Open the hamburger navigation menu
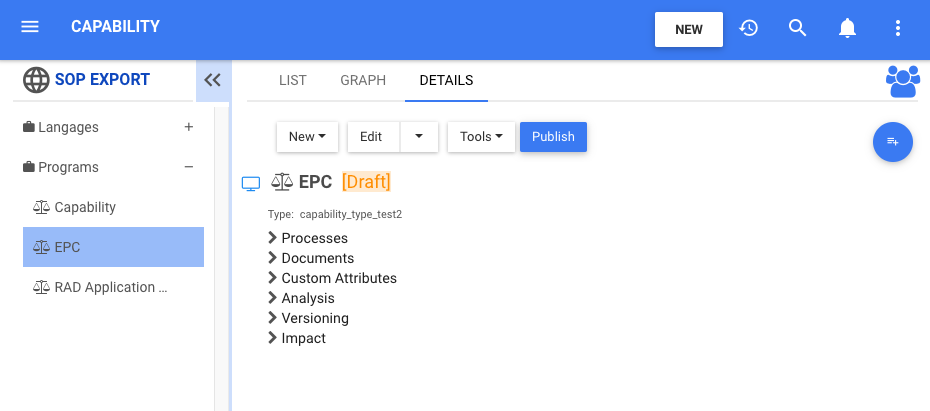This screenshot has width=930, height=411. (x=30, y=27)
